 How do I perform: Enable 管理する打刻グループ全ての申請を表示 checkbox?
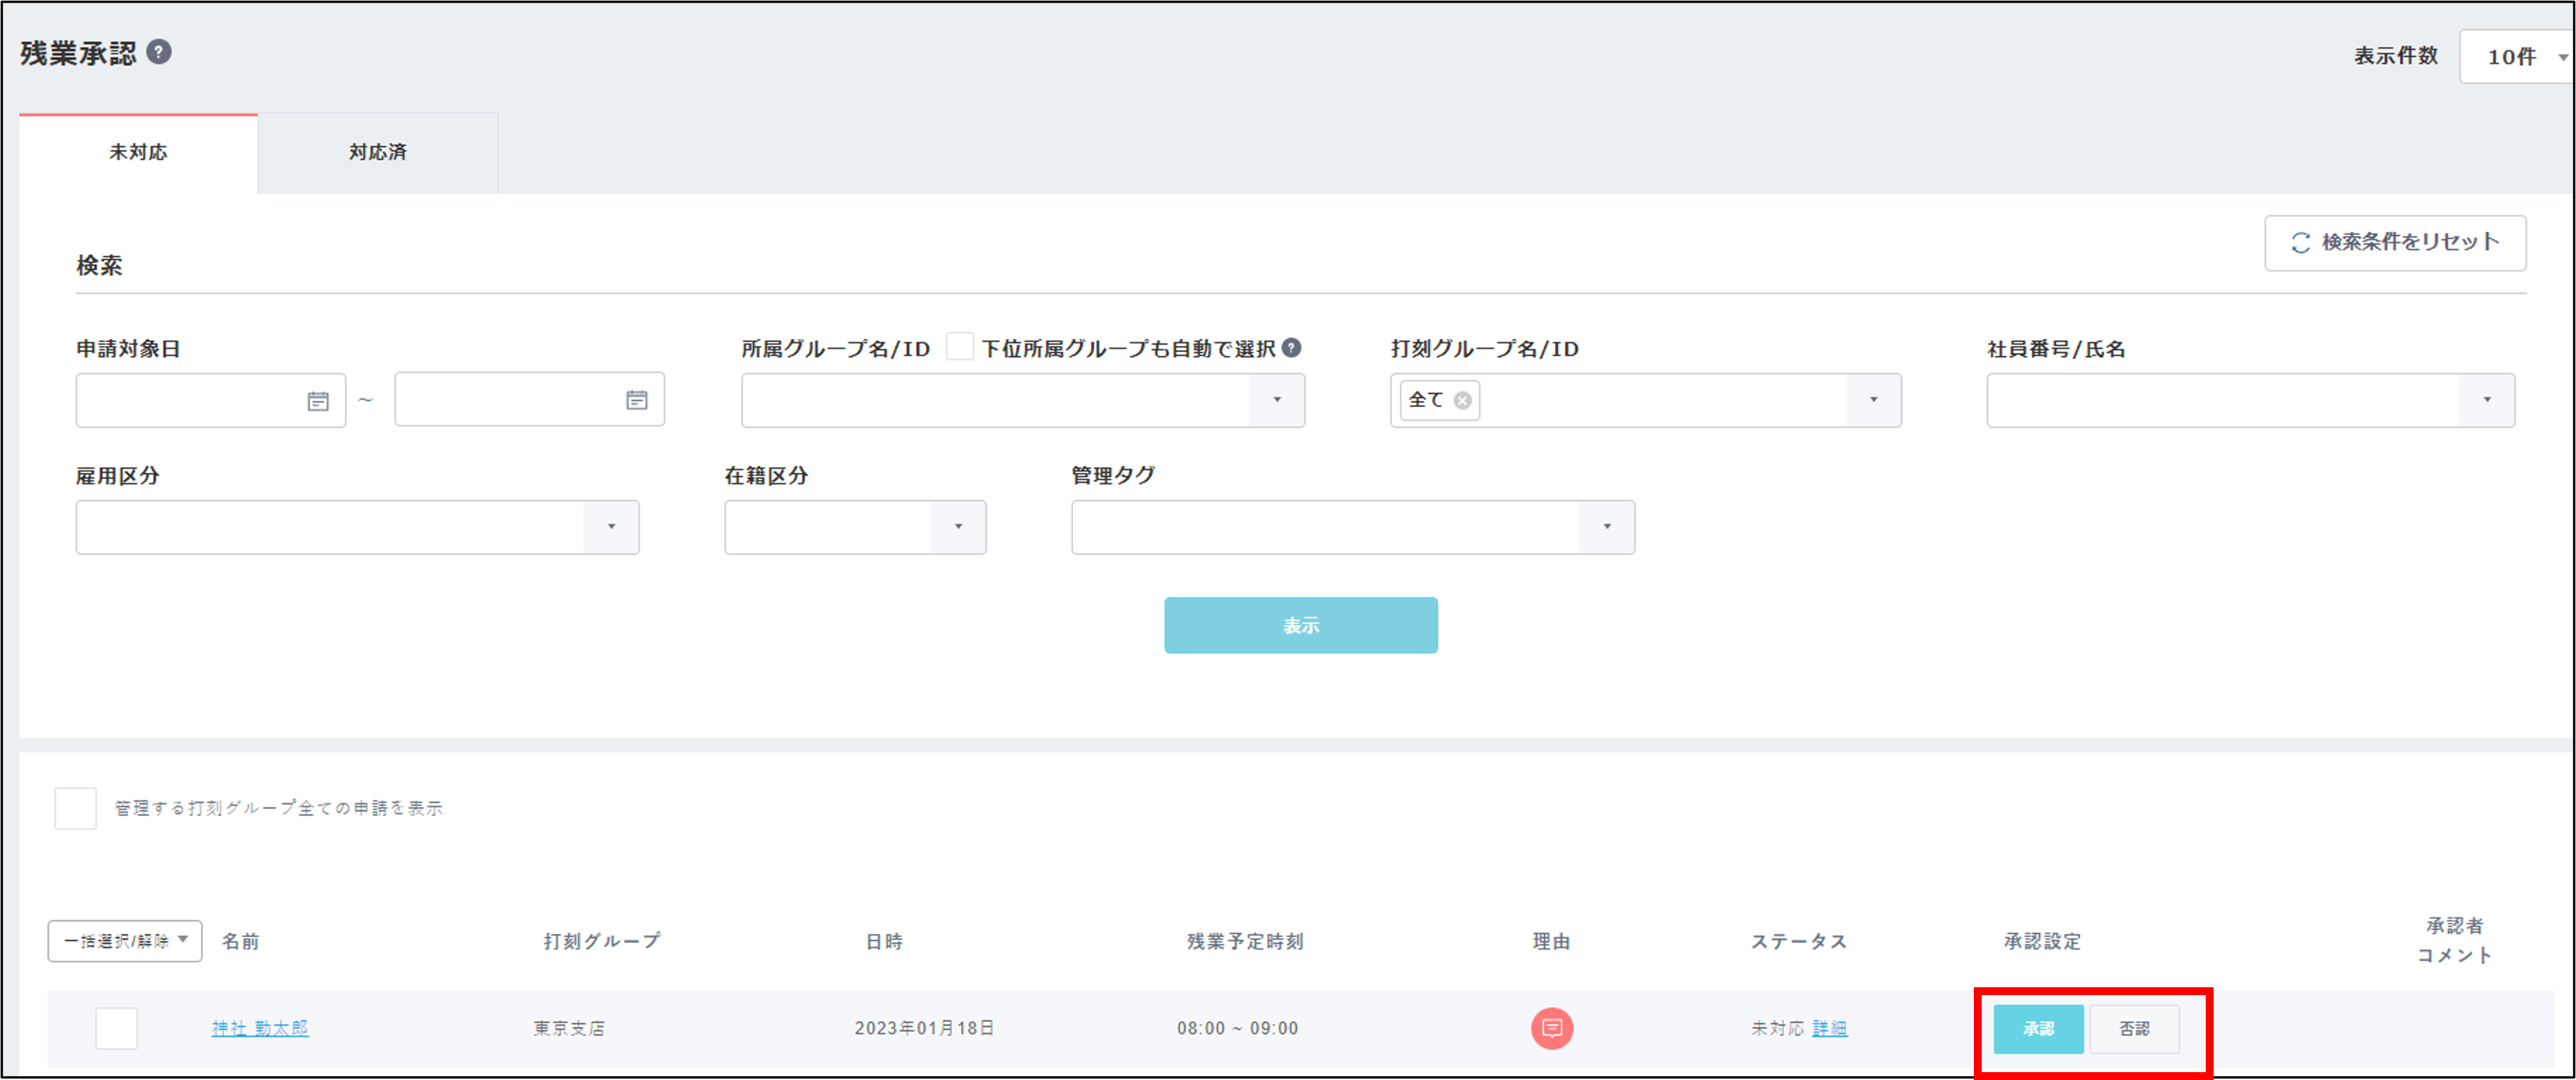(76, 808)
